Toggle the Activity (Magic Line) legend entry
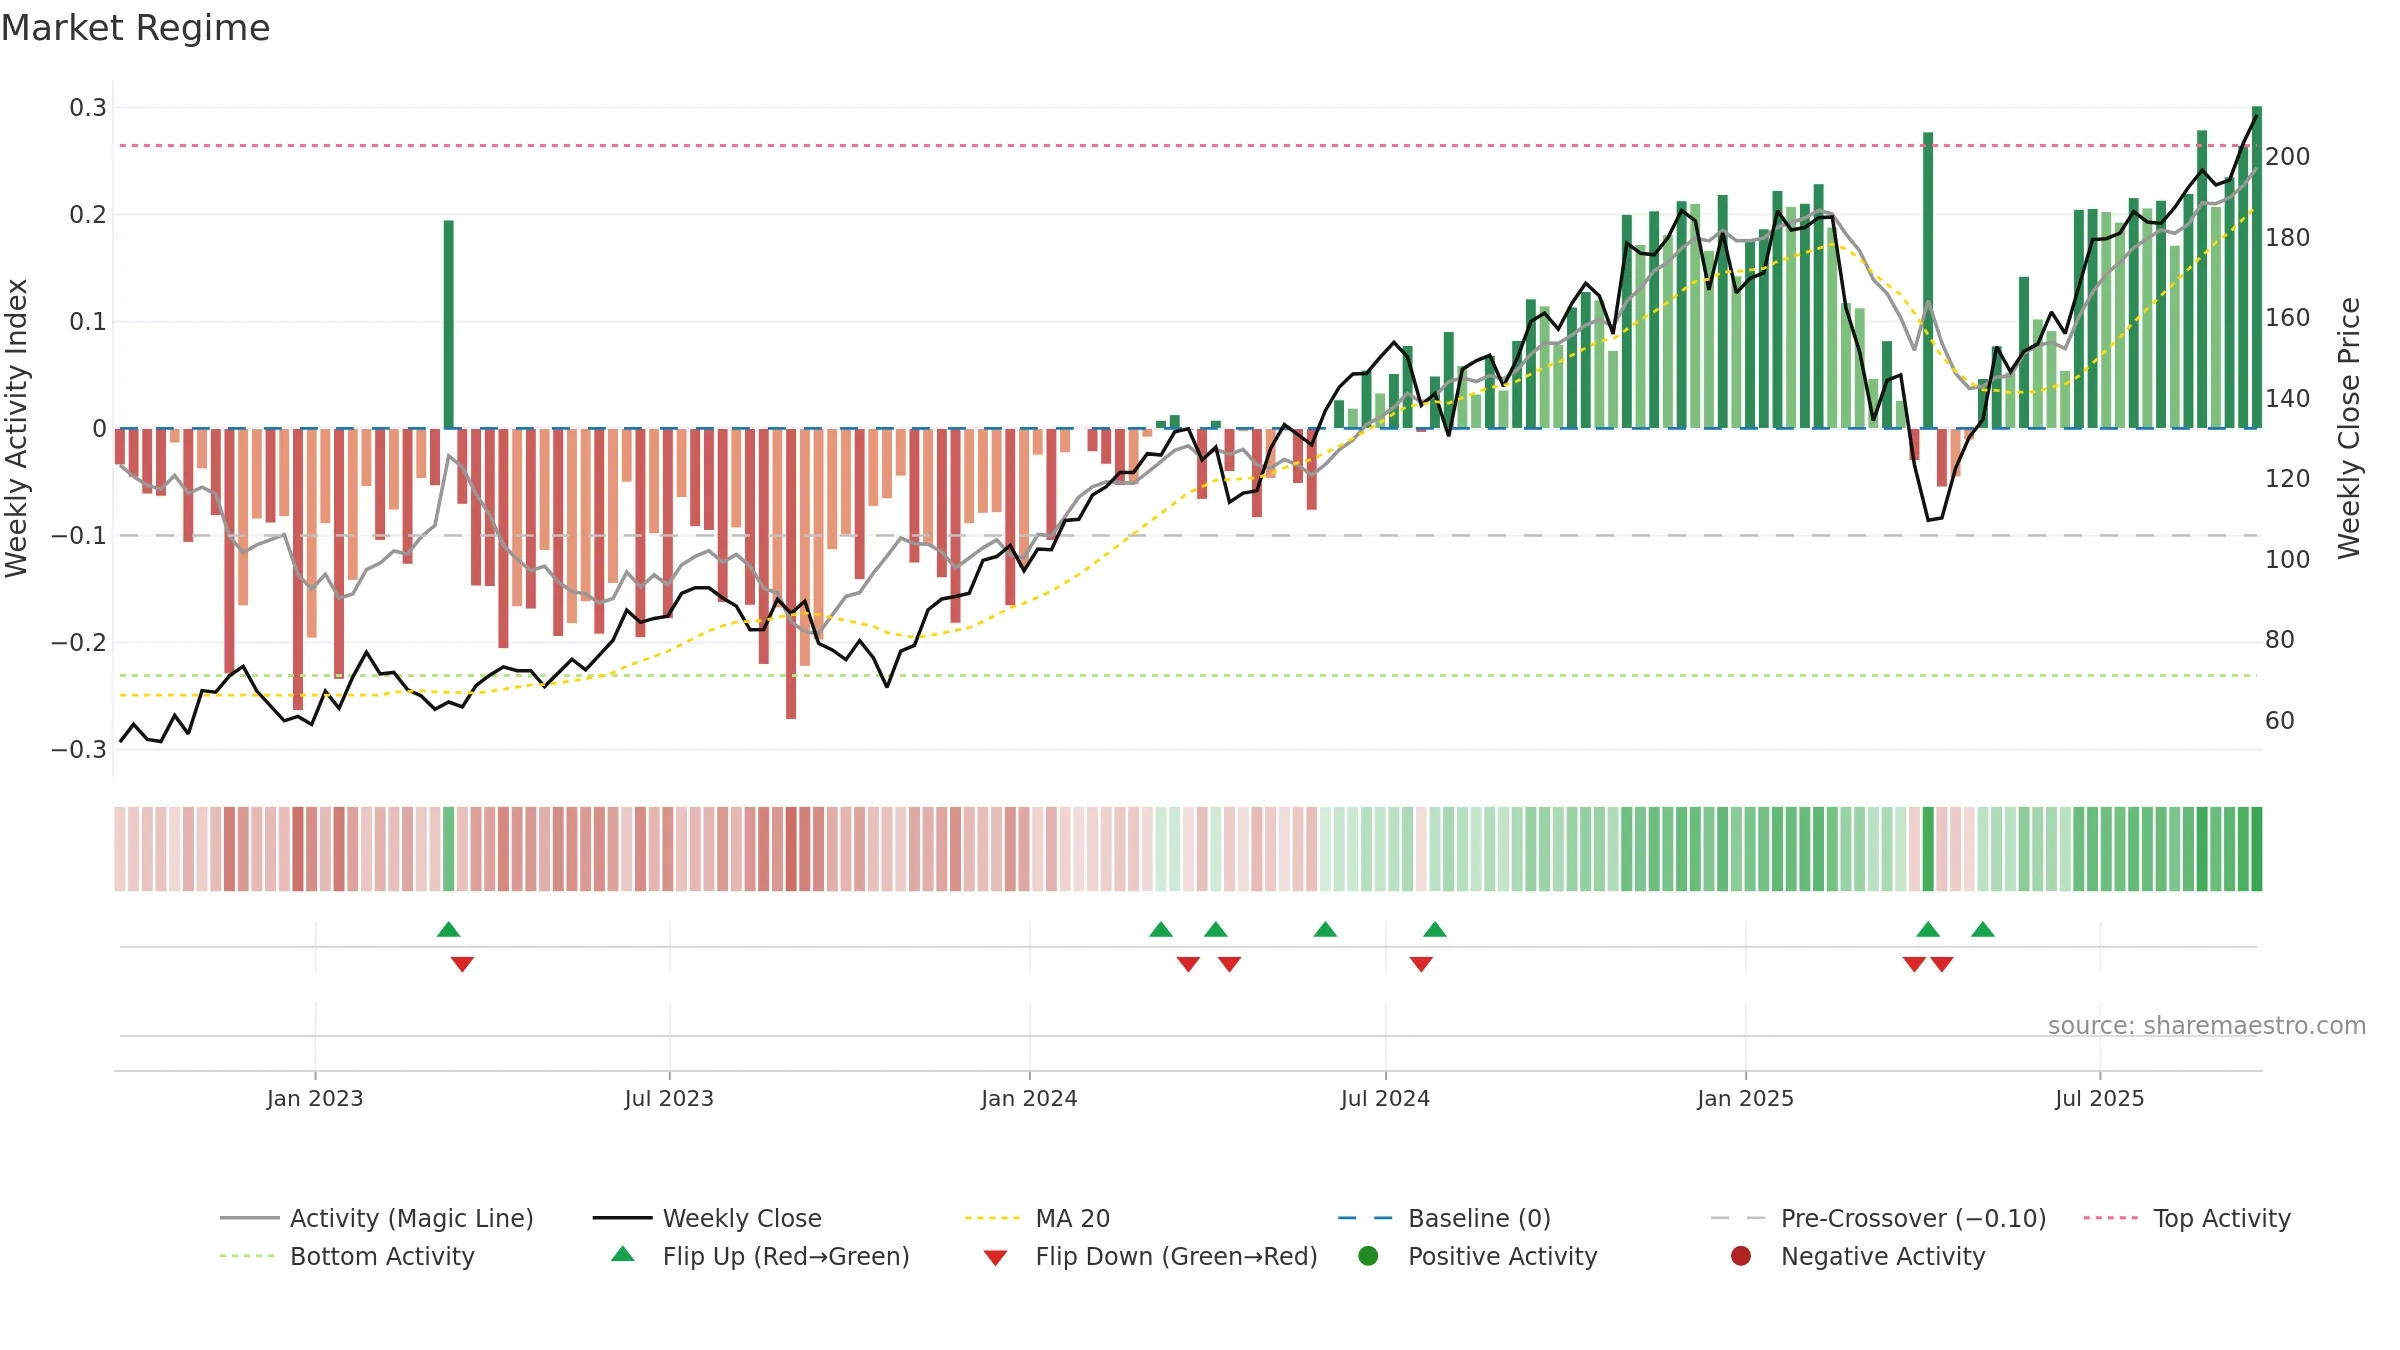The width and height of the screenshot is (2400, 1350). click(377, 1218)
